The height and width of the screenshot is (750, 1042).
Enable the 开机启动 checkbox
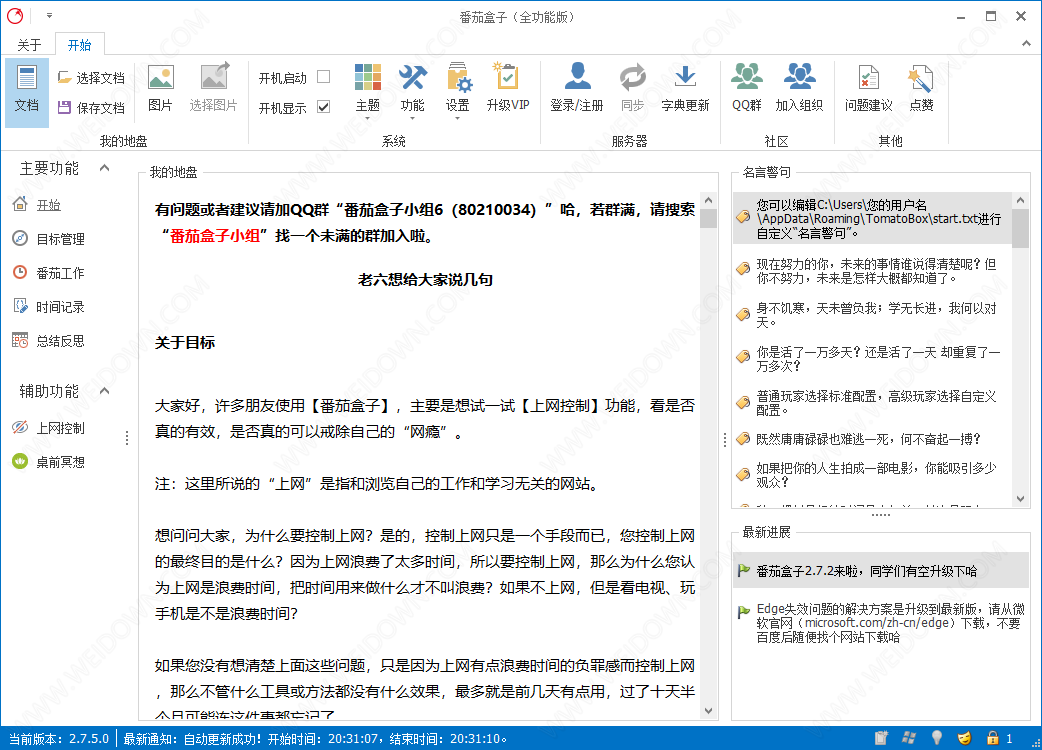point(324,77)
